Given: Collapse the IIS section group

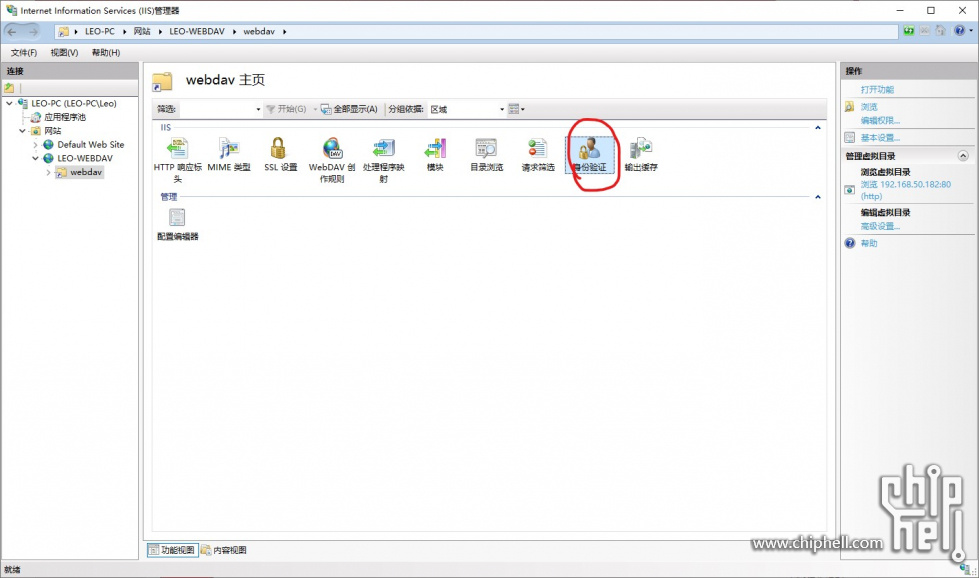Looking at the screenshot, I should 818,128.
